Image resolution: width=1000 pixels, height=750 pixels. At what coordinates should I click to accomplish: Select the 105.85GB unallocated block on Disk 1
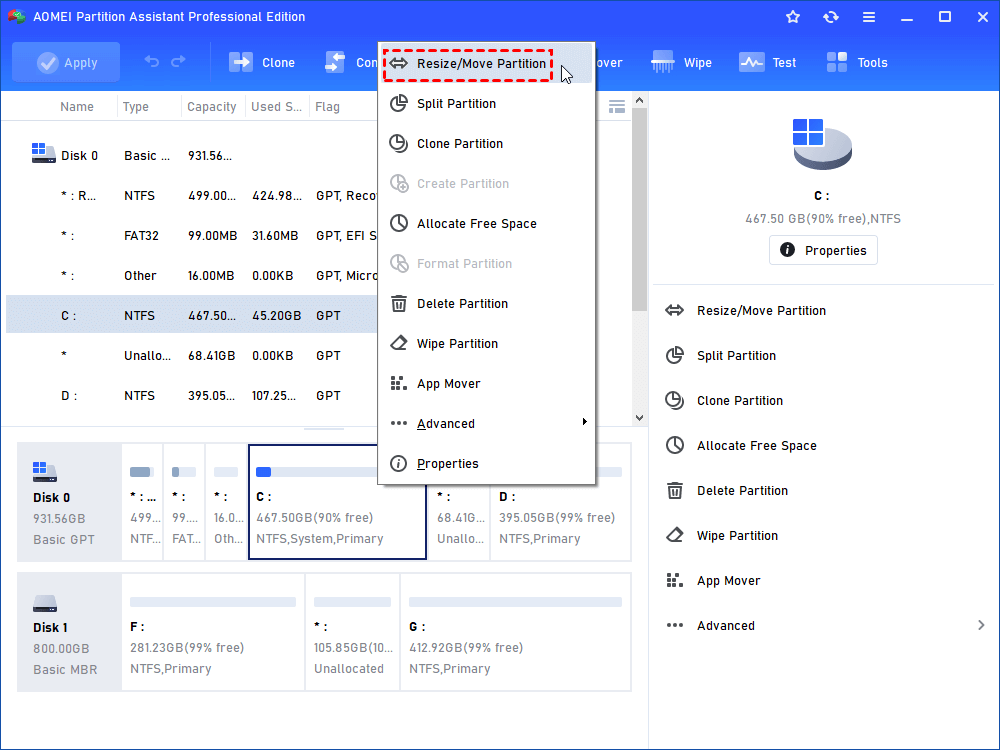coord(353,632)
